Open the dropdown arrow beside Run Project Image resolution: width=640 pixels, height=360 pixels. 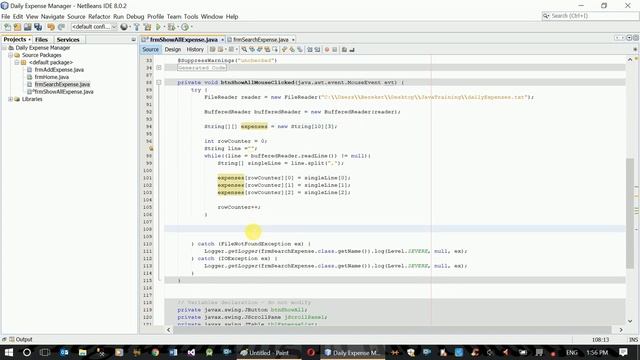164,27
